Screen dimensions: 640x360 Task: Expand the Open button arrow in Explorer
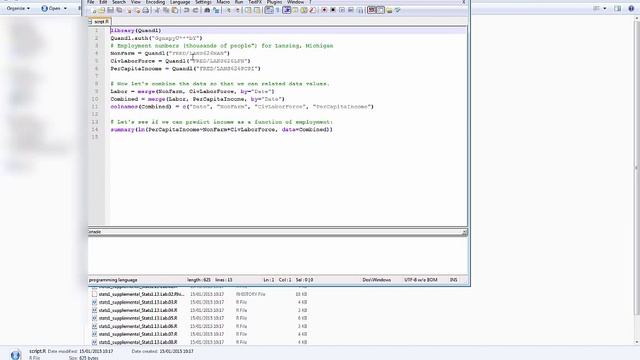coord(65,8)
